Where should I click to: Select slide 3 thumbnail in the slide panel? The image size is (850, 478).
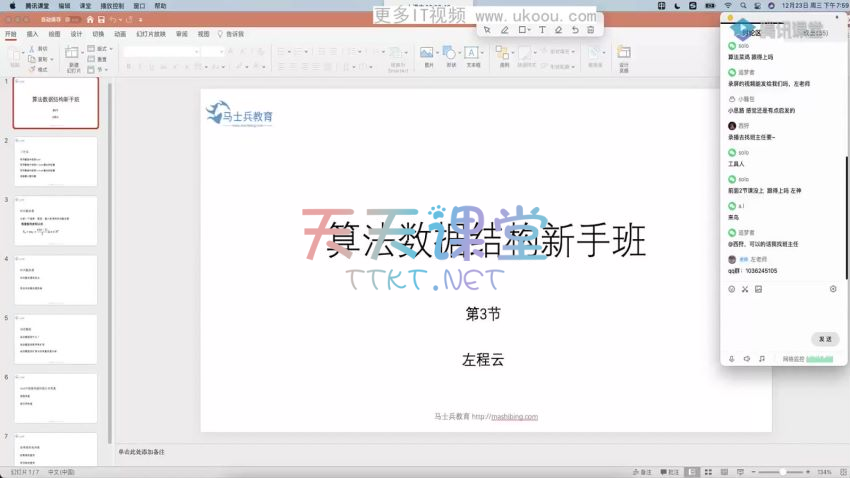click(56, 220)
